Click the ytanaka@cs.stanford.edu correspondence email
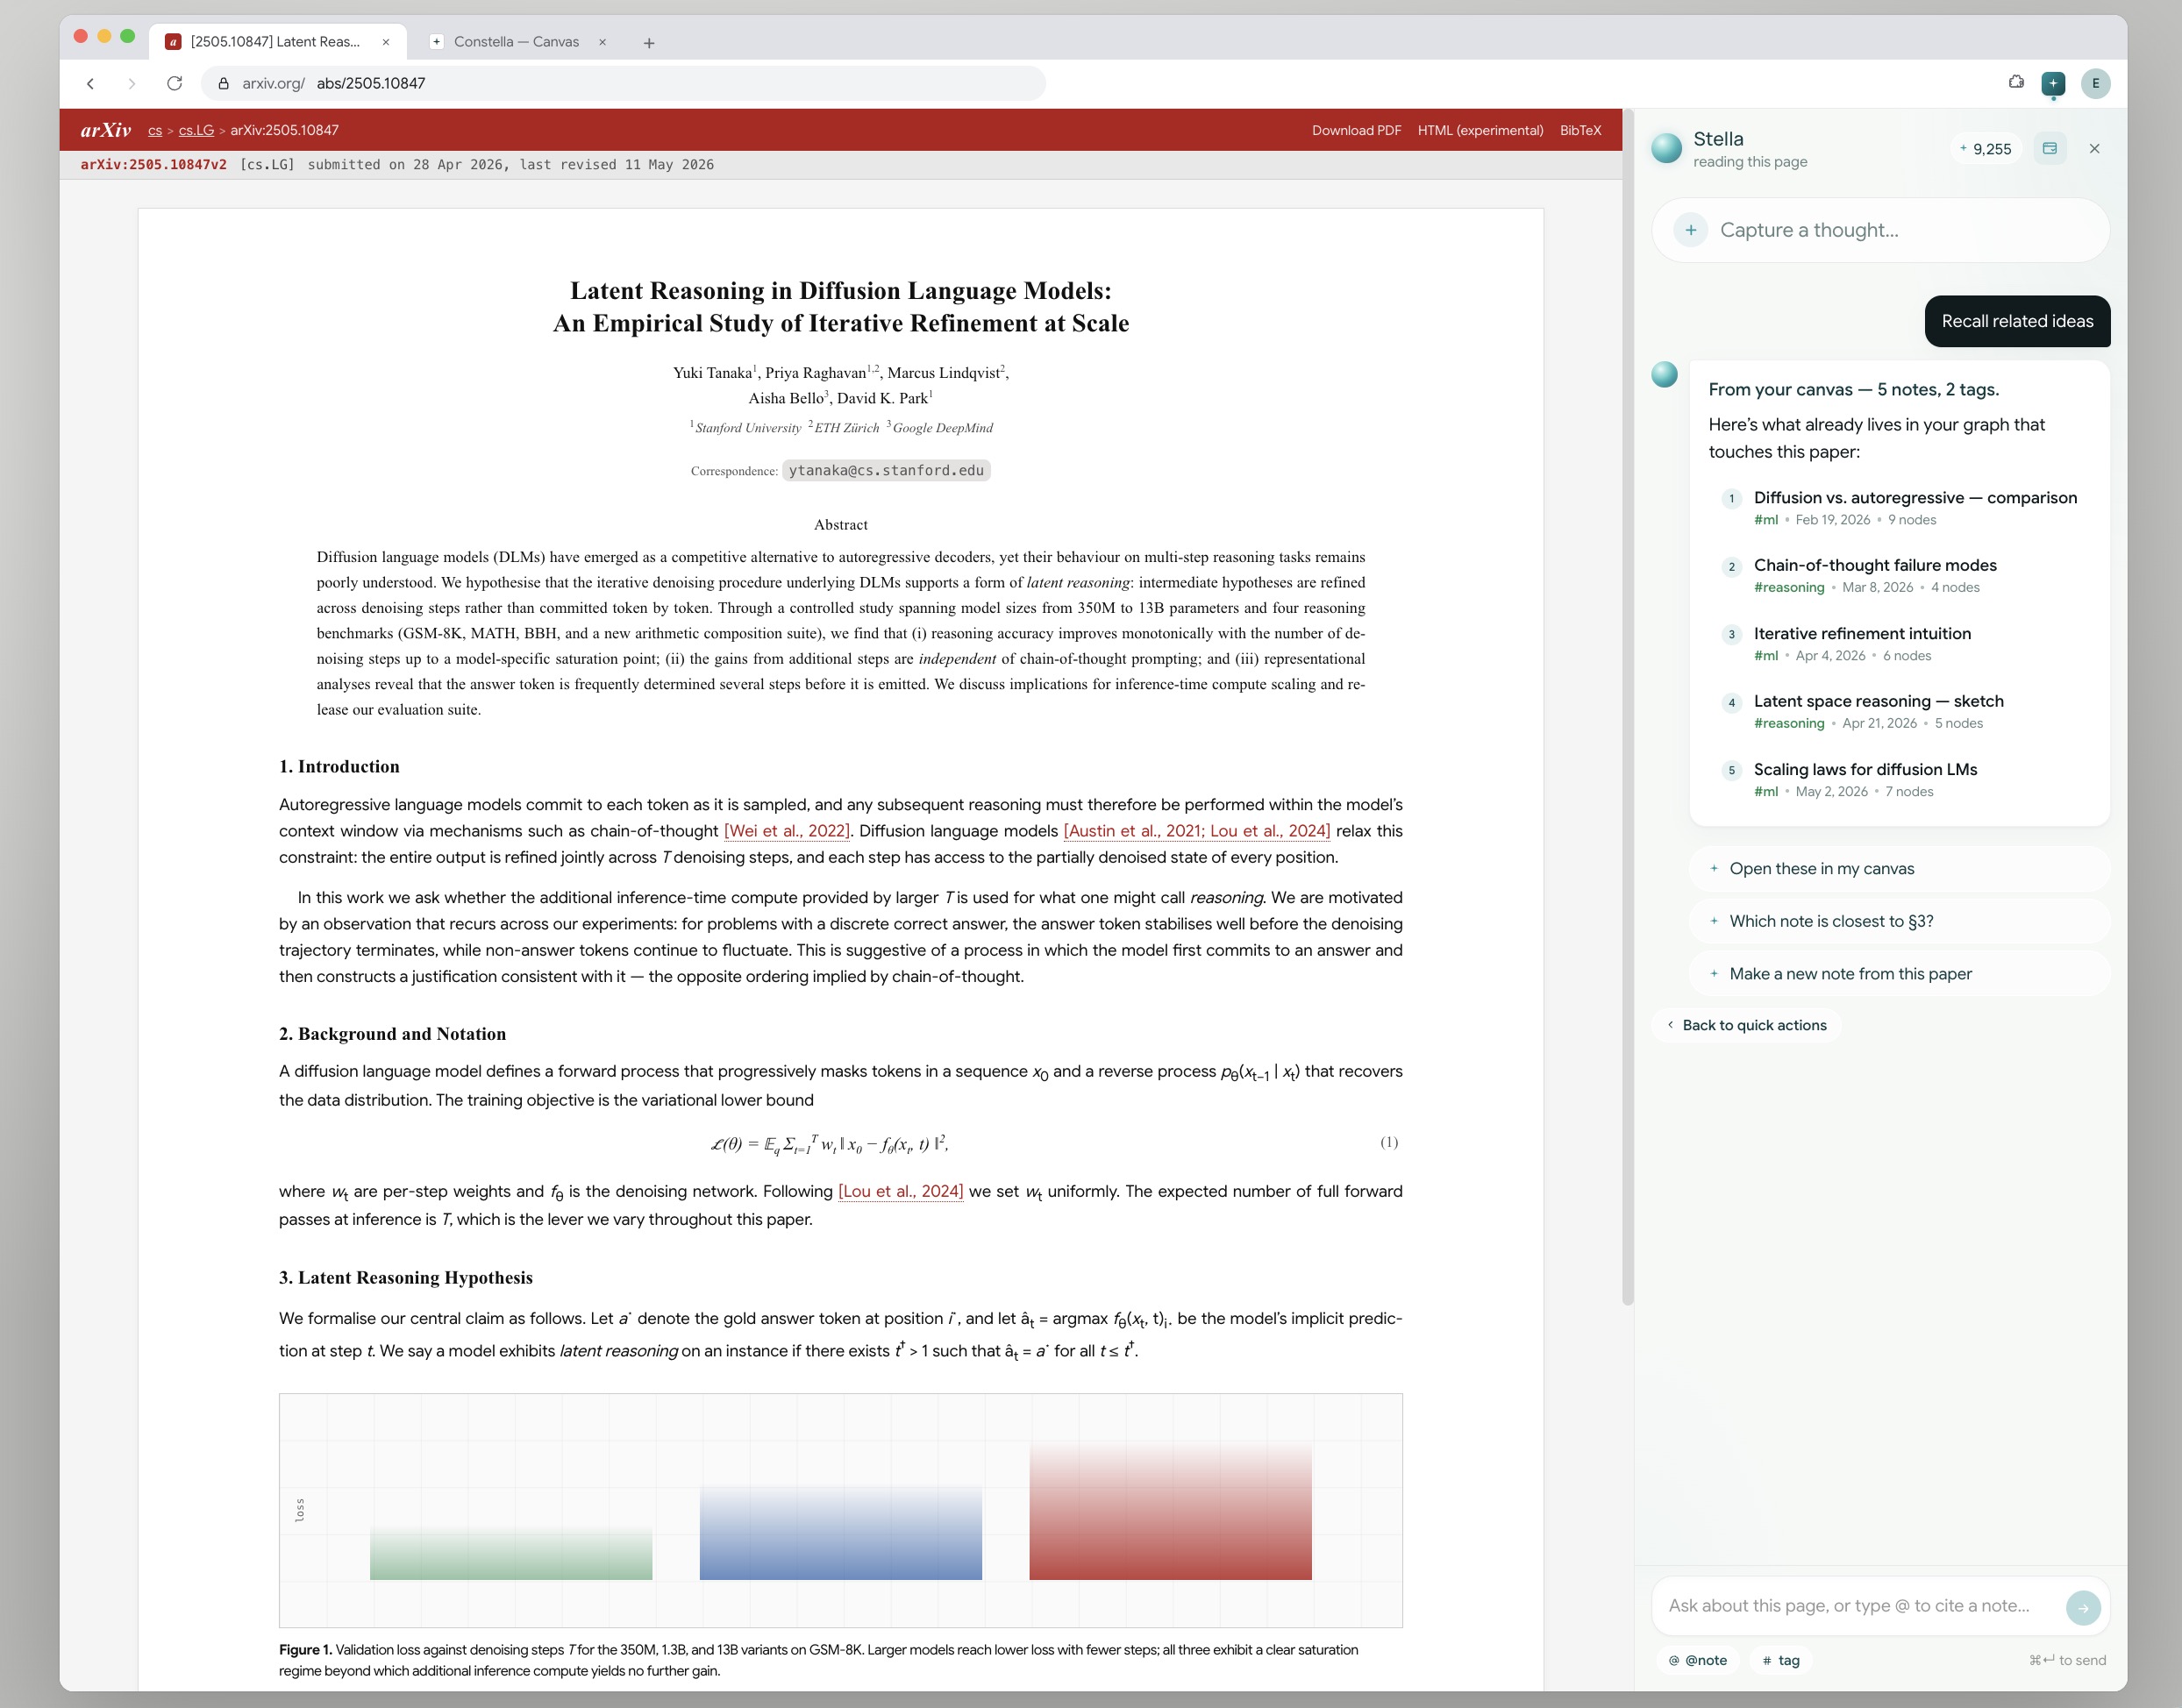 click(x=886, y=471)
